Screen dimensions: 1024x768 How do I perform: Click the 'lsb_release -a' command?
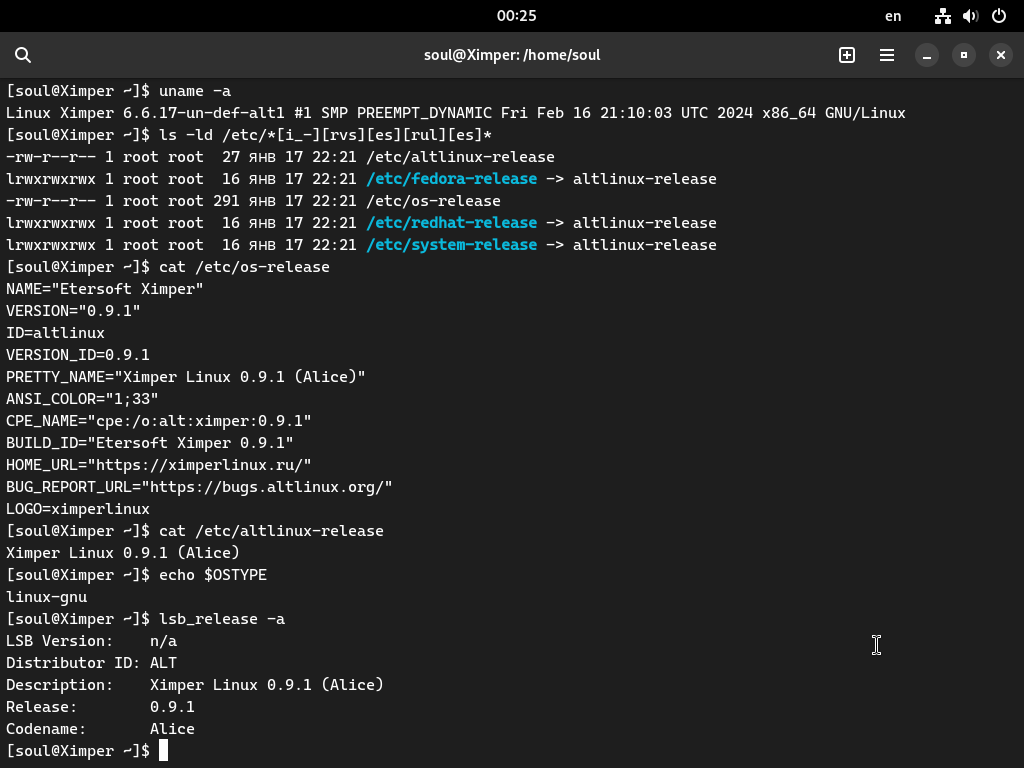tap(222, 619)
